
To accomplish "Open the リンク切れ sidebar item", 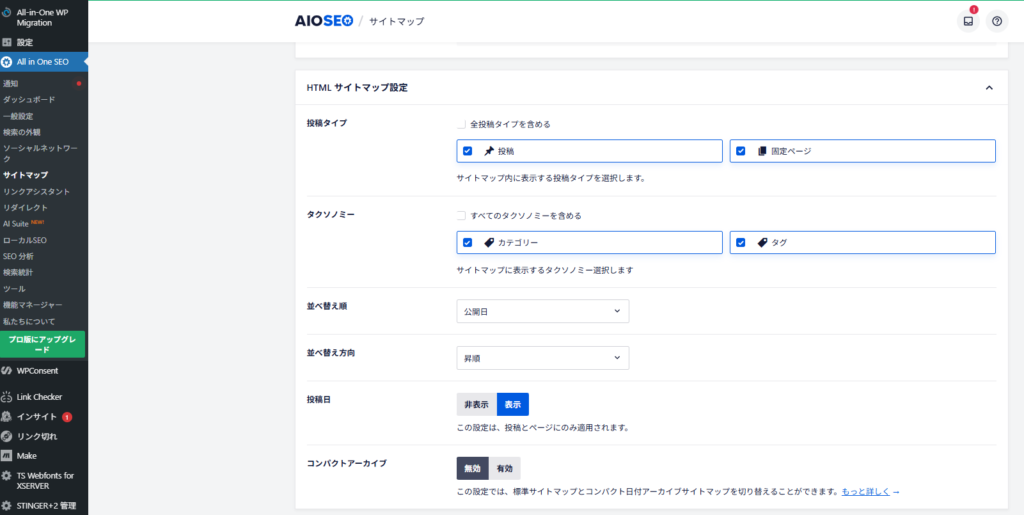I will click(x=37, y=436).
